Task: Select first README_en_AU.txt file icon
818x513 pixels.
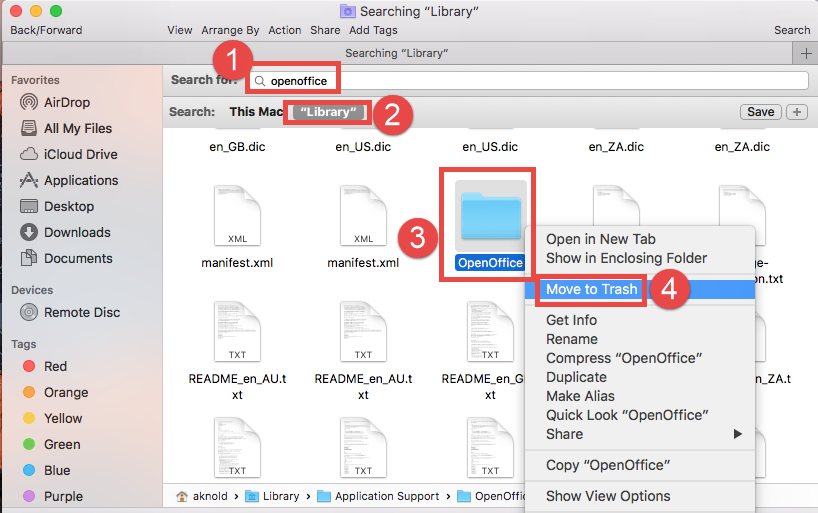Action: click(x=237, y=331)
